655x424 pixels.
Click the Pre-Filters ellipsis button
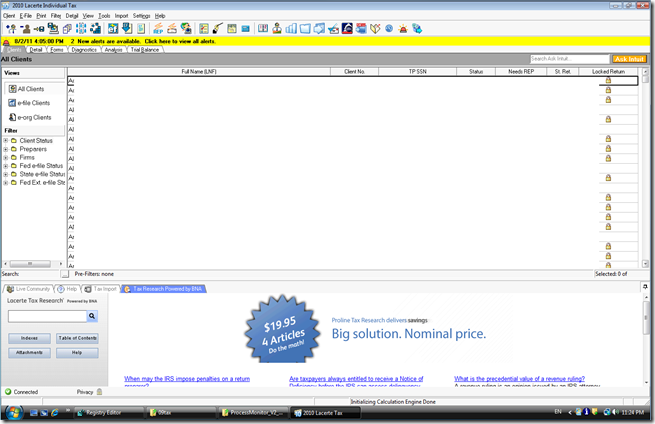pyautogui.click(x=65, y=274)
